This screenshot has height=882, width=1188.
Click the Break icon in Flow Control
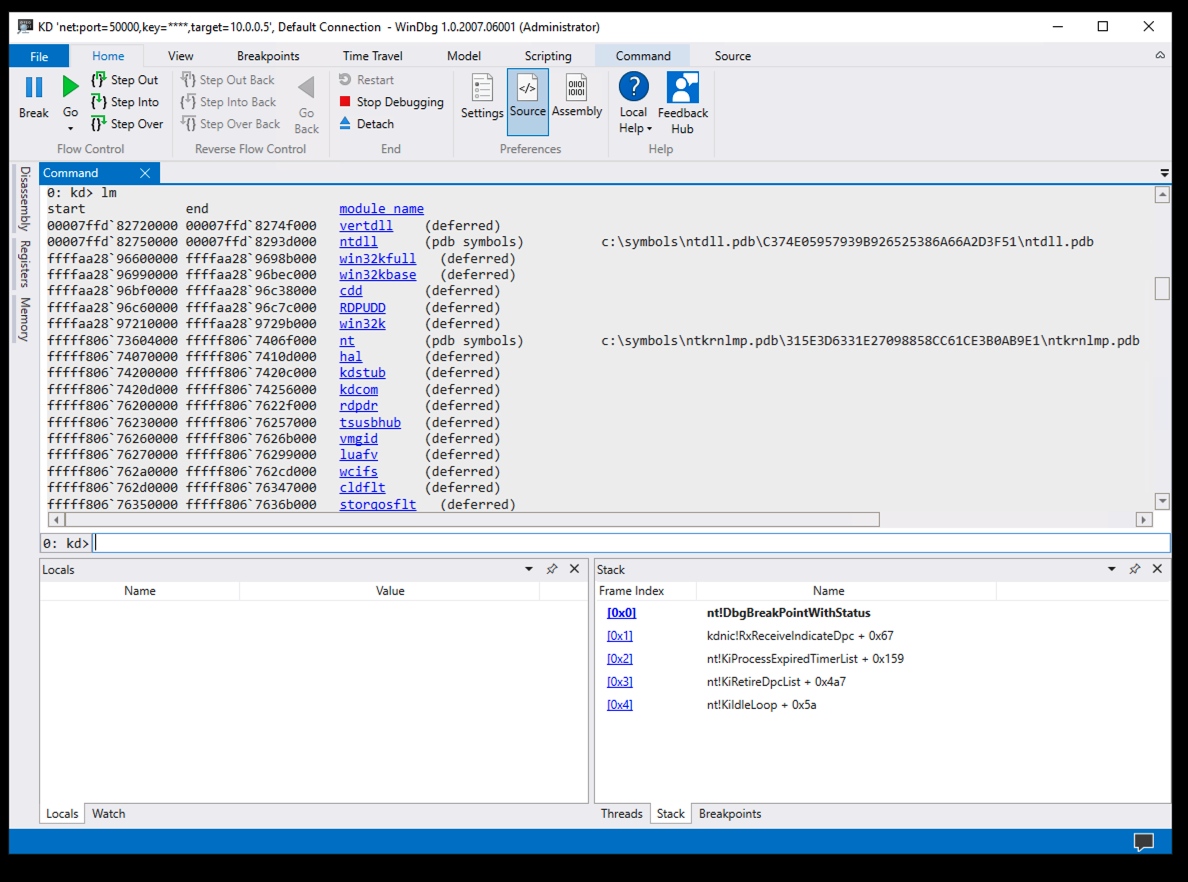[x=33, y=89]
